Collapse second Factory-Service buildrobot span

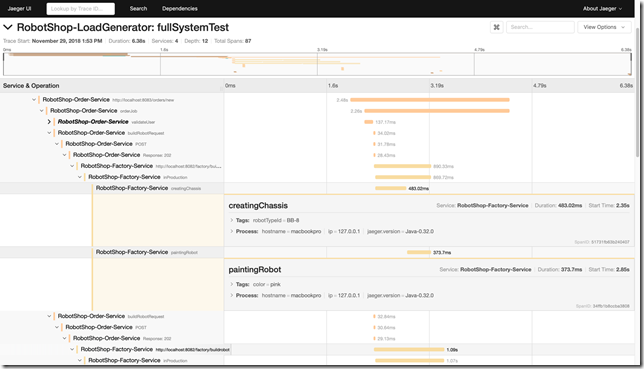(x=72, y=349)
